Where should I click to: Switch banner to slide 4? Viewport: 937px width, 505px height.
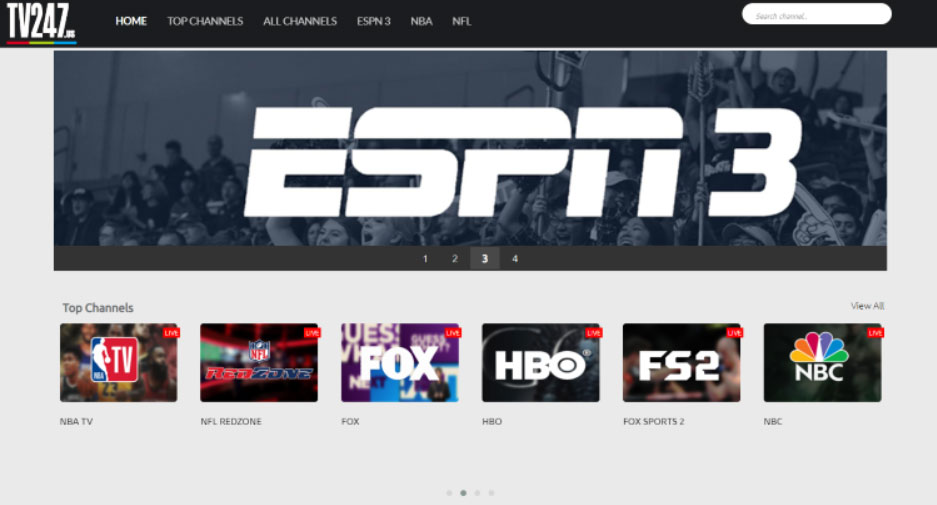point(515,259)
